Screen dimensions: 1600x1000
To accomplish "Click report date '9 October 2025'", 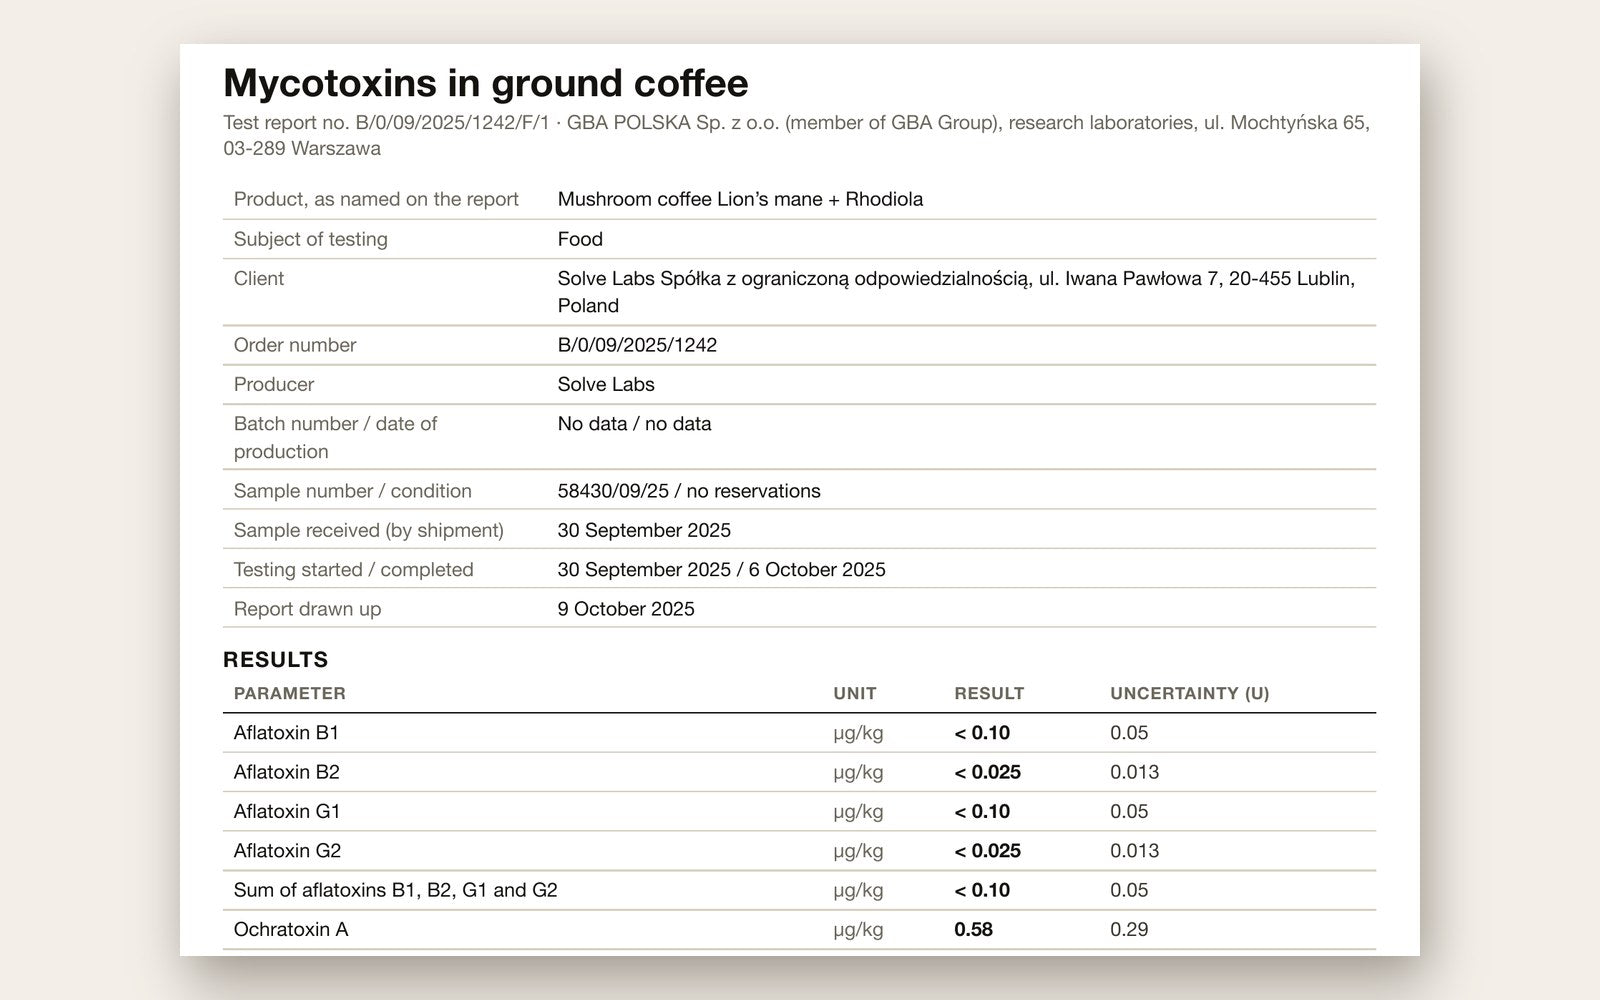I will coord(626,609).
